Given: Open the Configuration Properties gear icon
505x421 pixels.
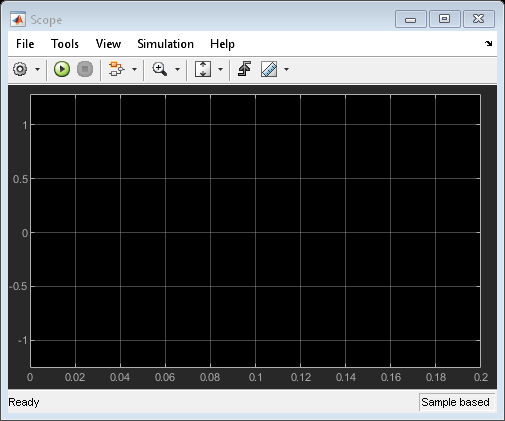Looking at the screenshot, I should point(20,69).
